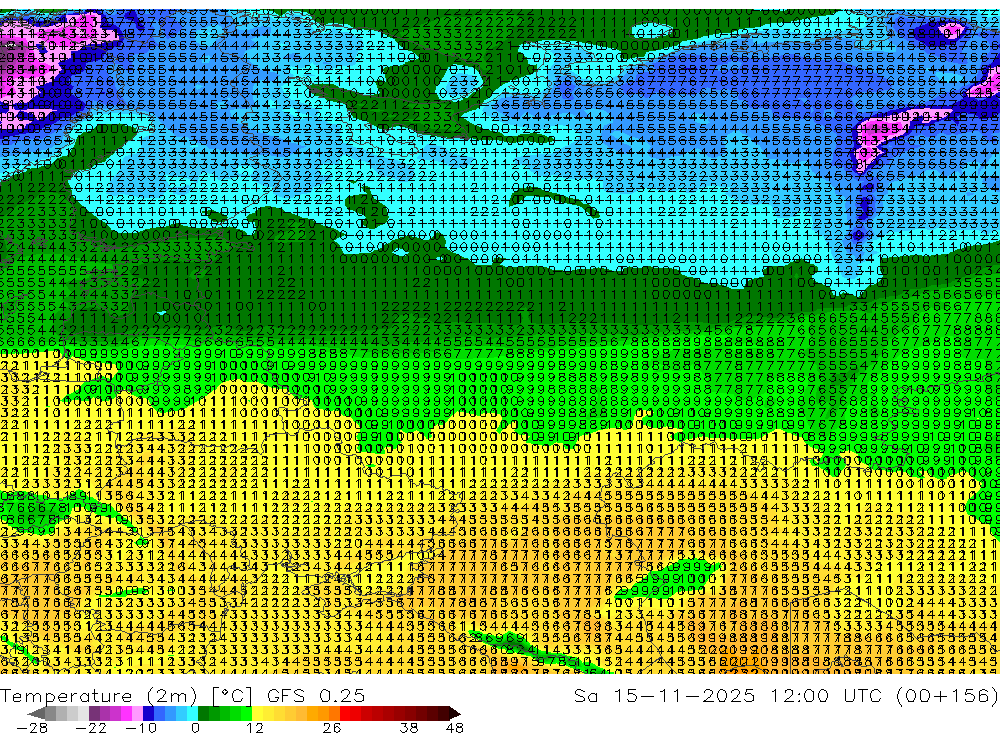Click the '-22' legend value
The image size is (1000, 733).
click(91, 728)
